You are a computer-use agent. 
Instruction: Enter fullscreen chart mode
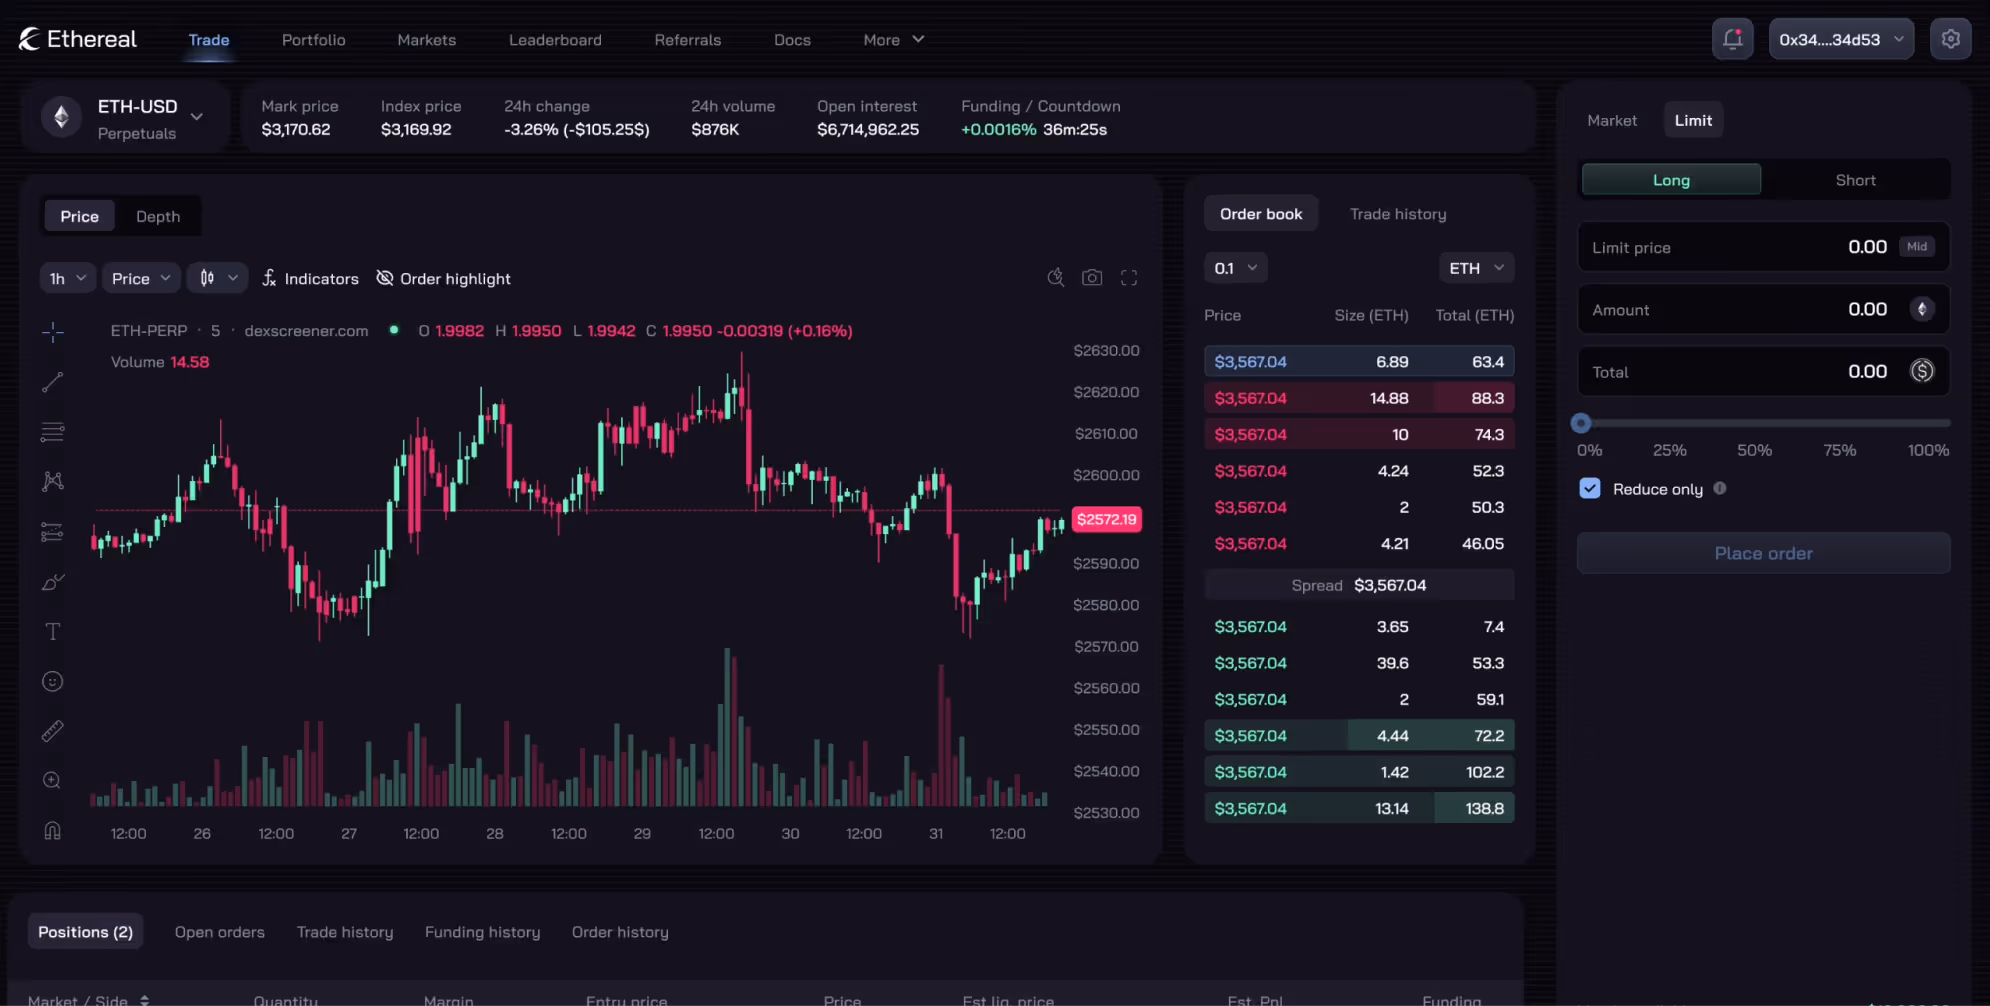point(1129,278)
